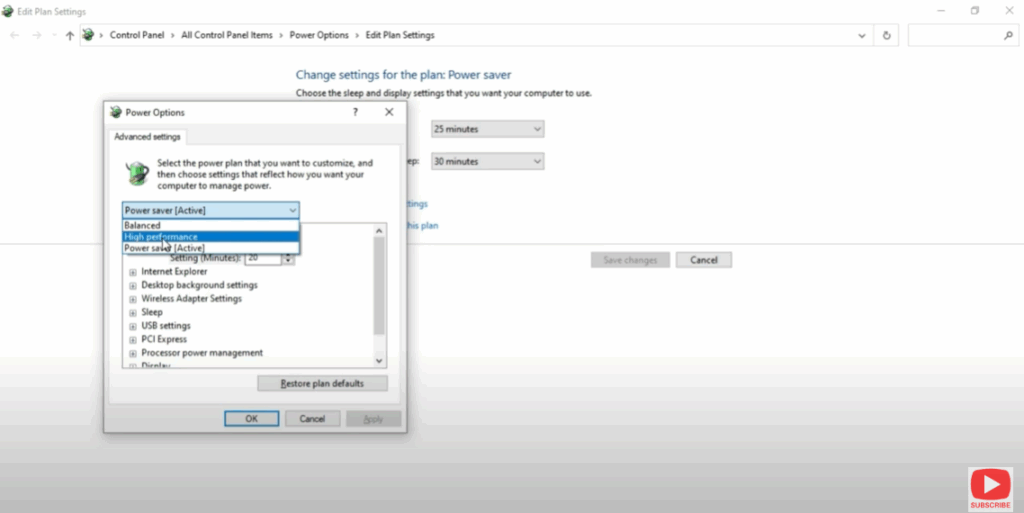Expand Wireless Adapter Settings node
This screenshot has width=1024, height=513.
133,299
